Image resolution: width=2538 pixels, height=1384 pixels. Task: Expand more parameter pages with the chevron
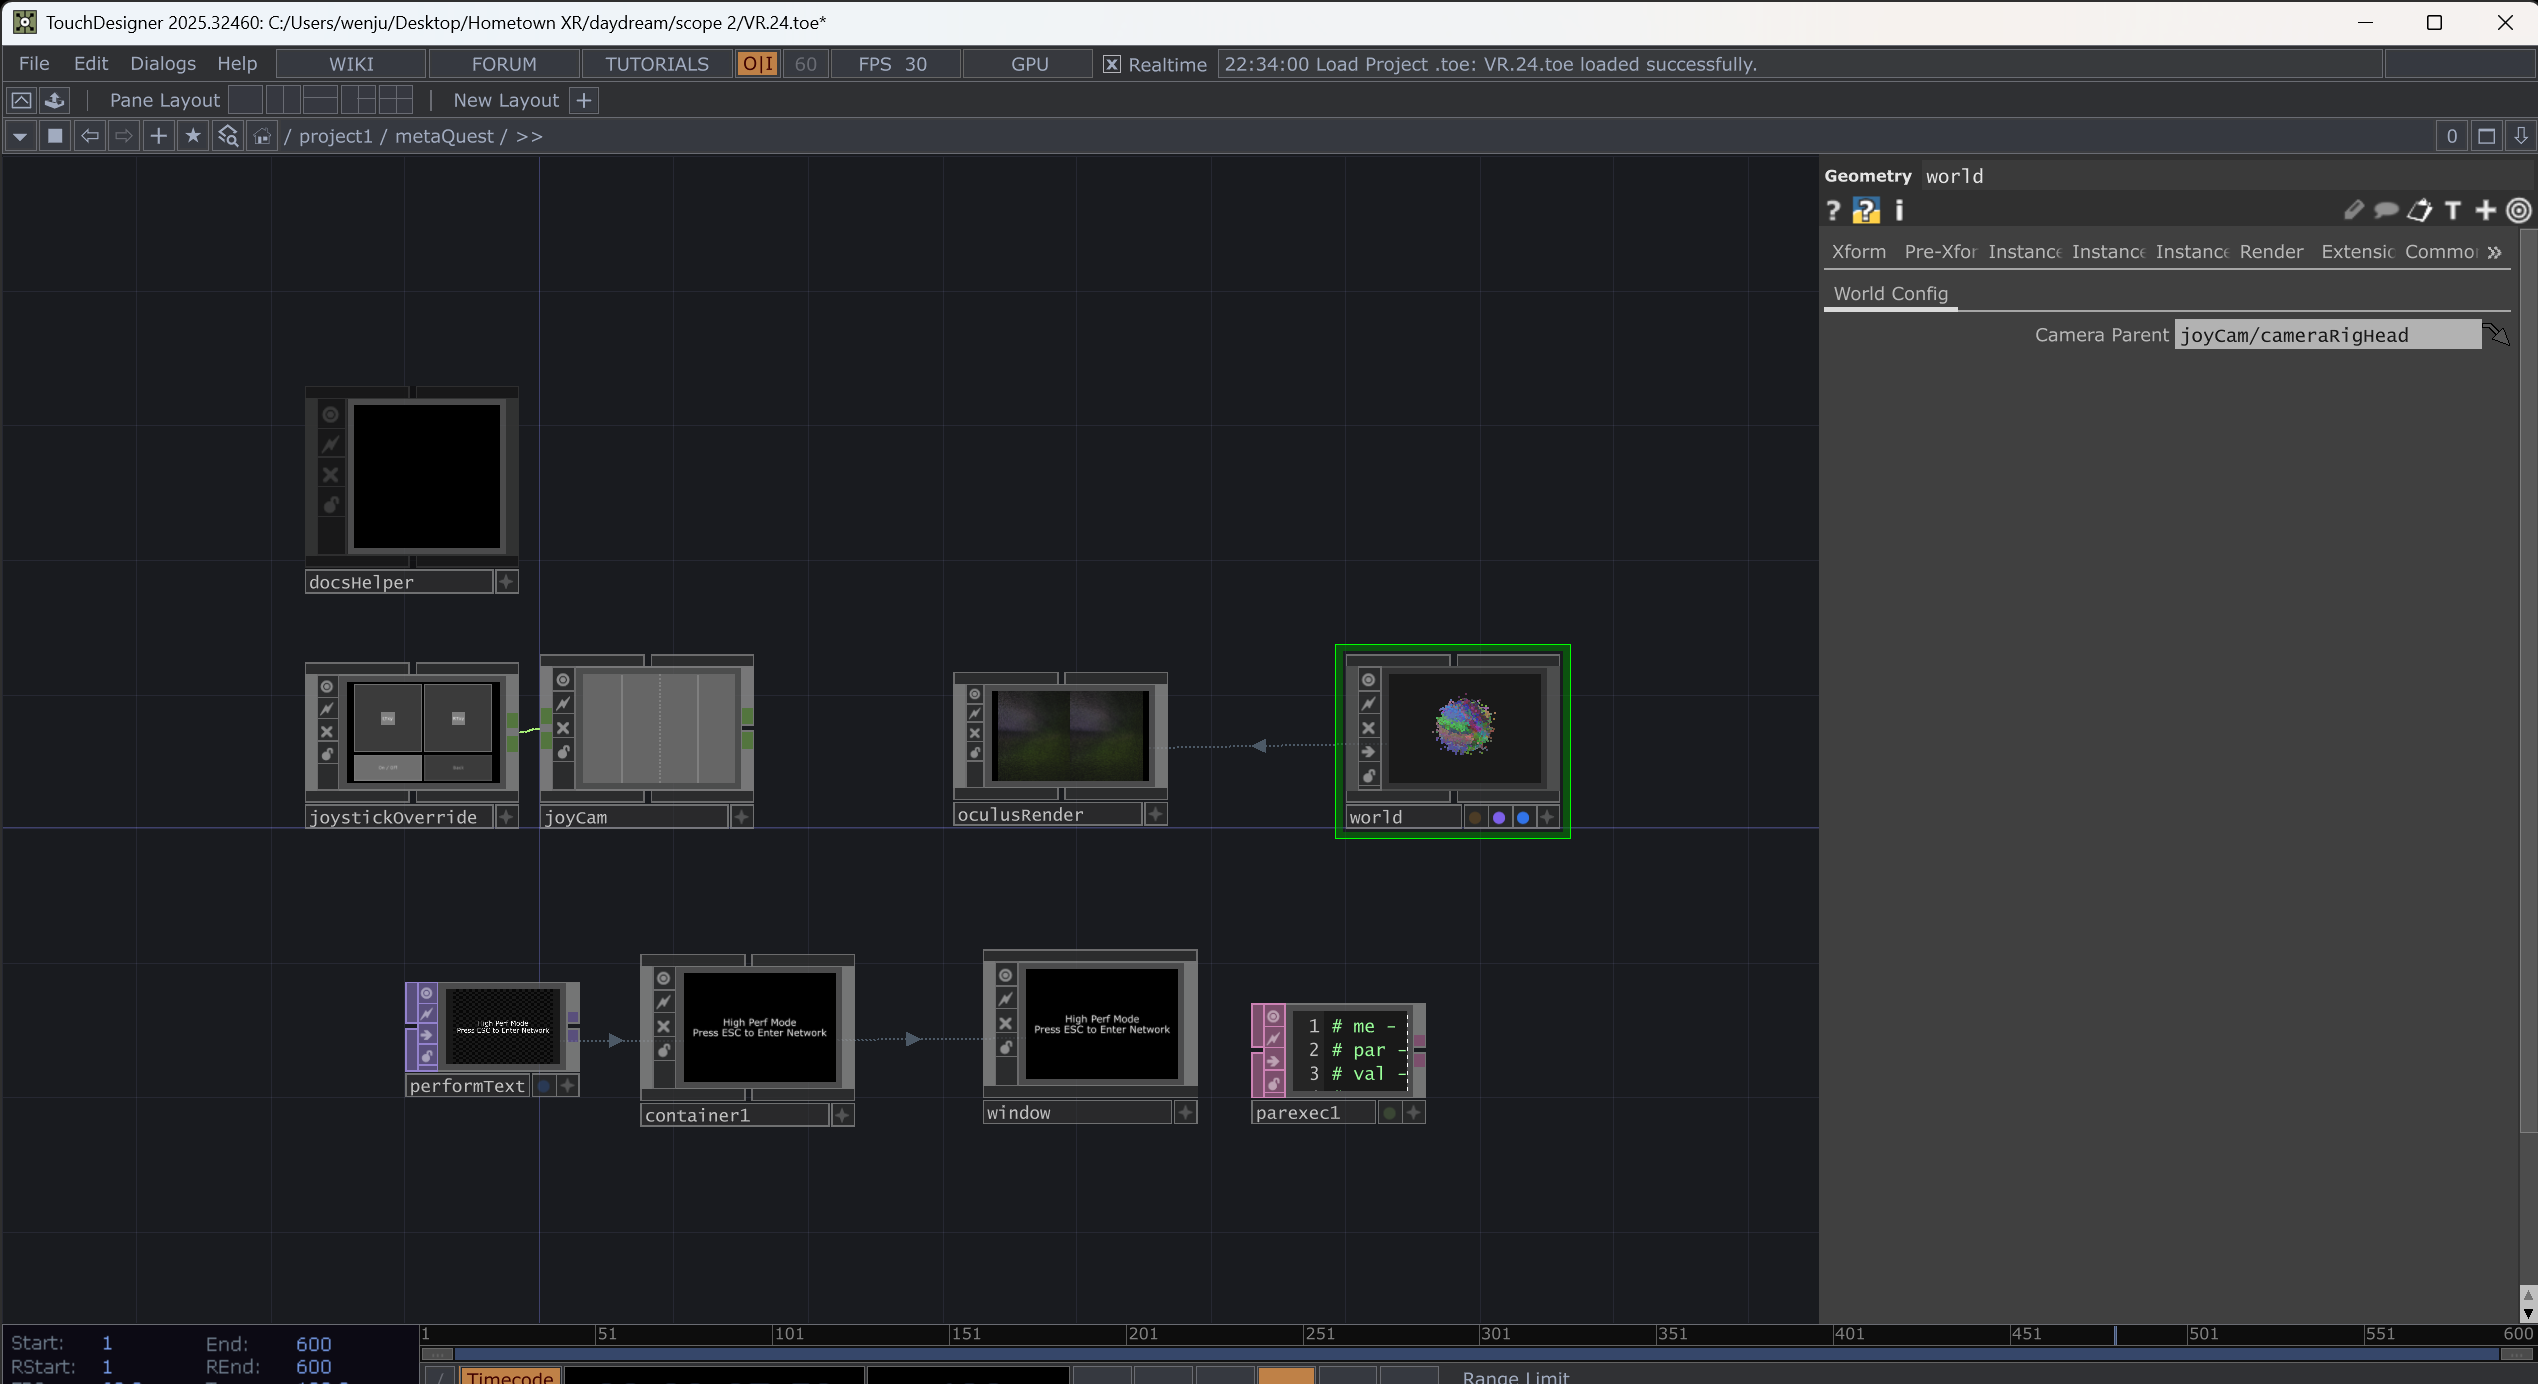tap(2495, 252)
